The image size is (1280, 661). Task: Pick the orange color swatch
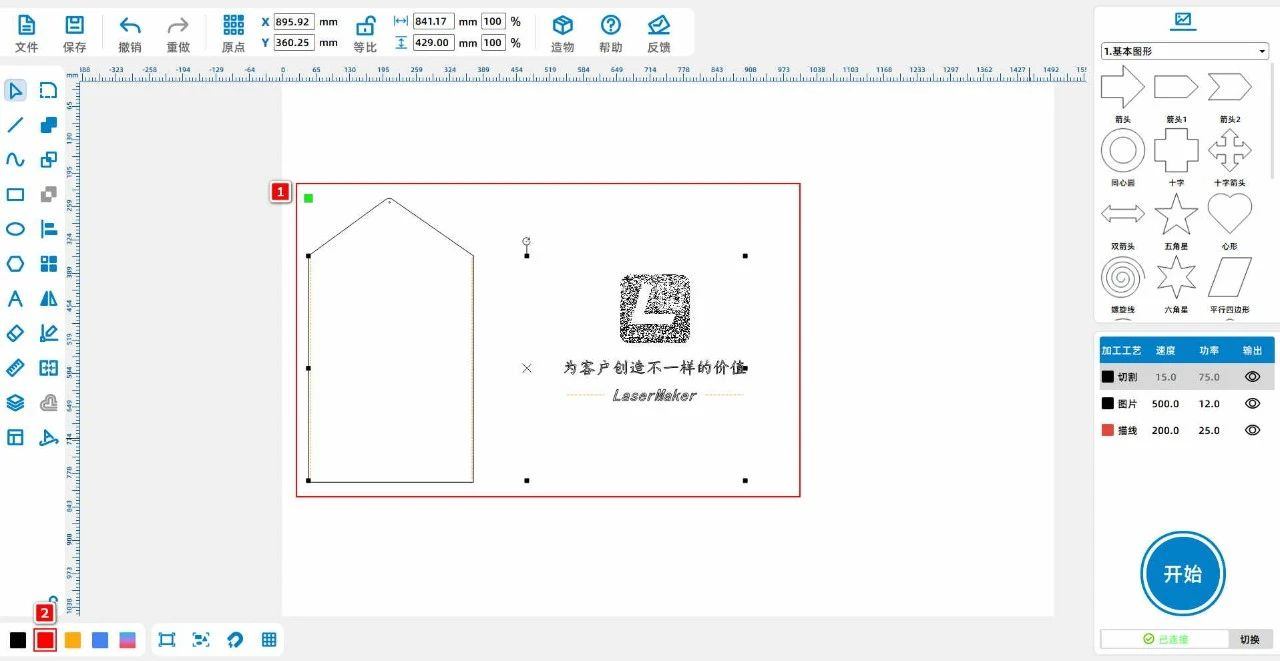tap(72, 640)
